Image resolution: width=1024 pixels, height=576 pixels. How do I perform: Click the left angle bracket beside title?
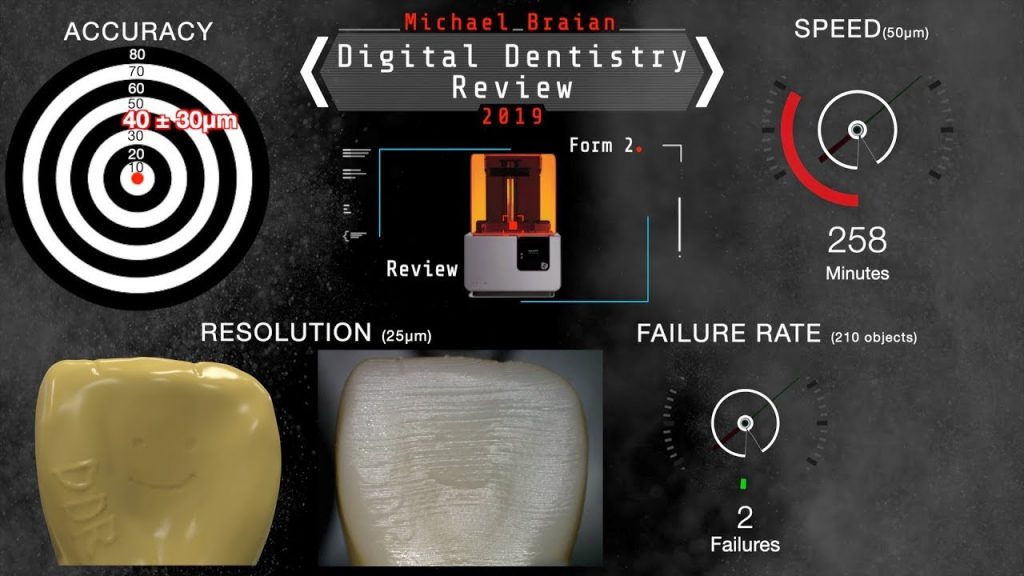point(315,72)
